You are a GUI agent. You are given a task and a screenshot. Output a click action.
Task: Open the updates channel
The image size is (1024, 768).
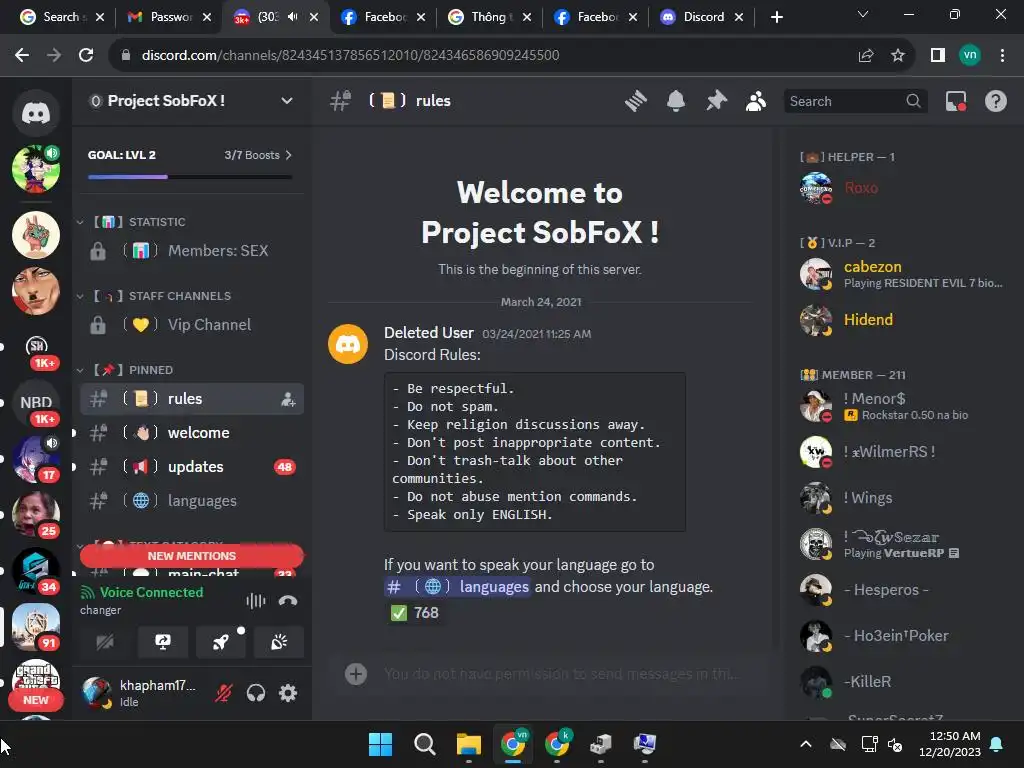[x=191, y=467]
